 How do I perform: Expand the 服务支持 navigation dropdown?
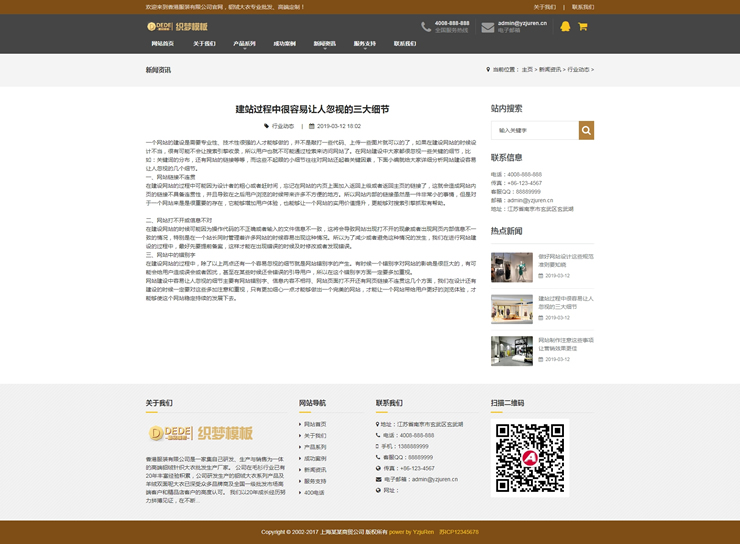[x=364, y=44]
